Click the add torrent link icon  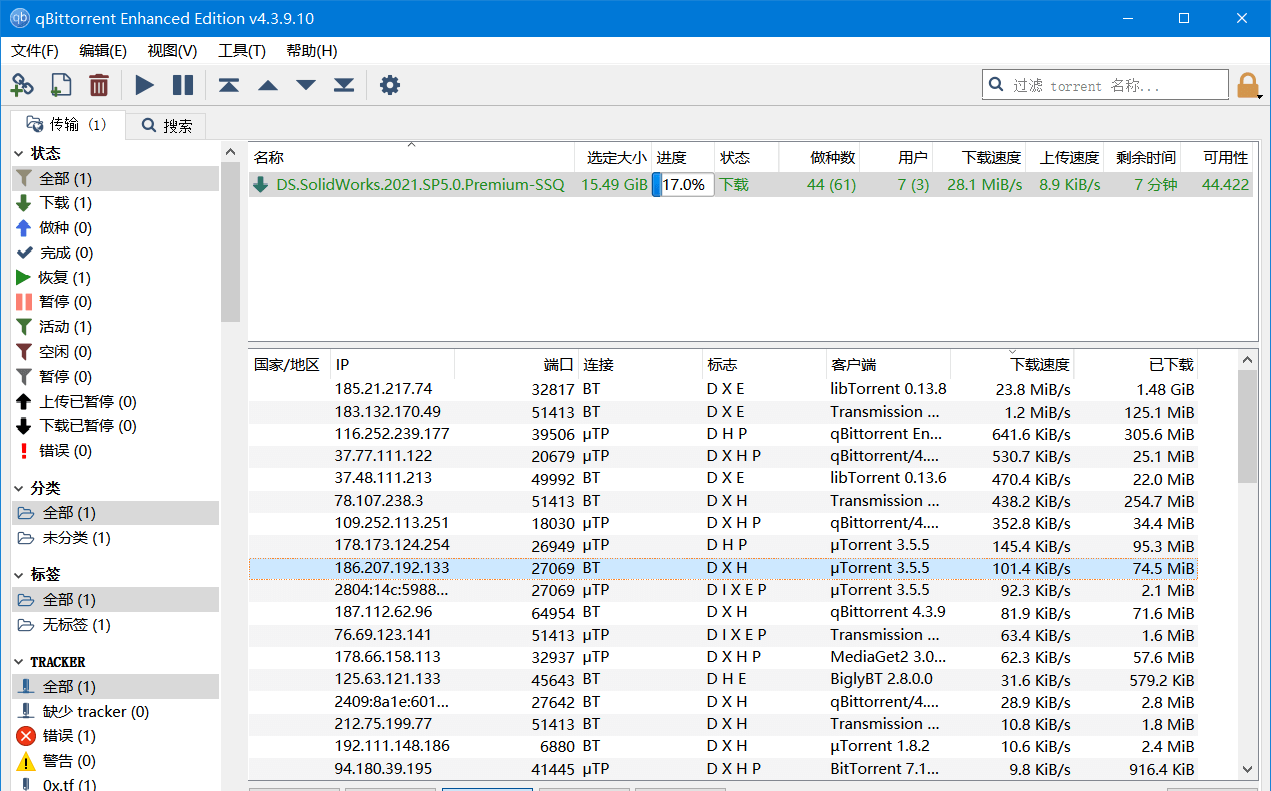point(22,85)
